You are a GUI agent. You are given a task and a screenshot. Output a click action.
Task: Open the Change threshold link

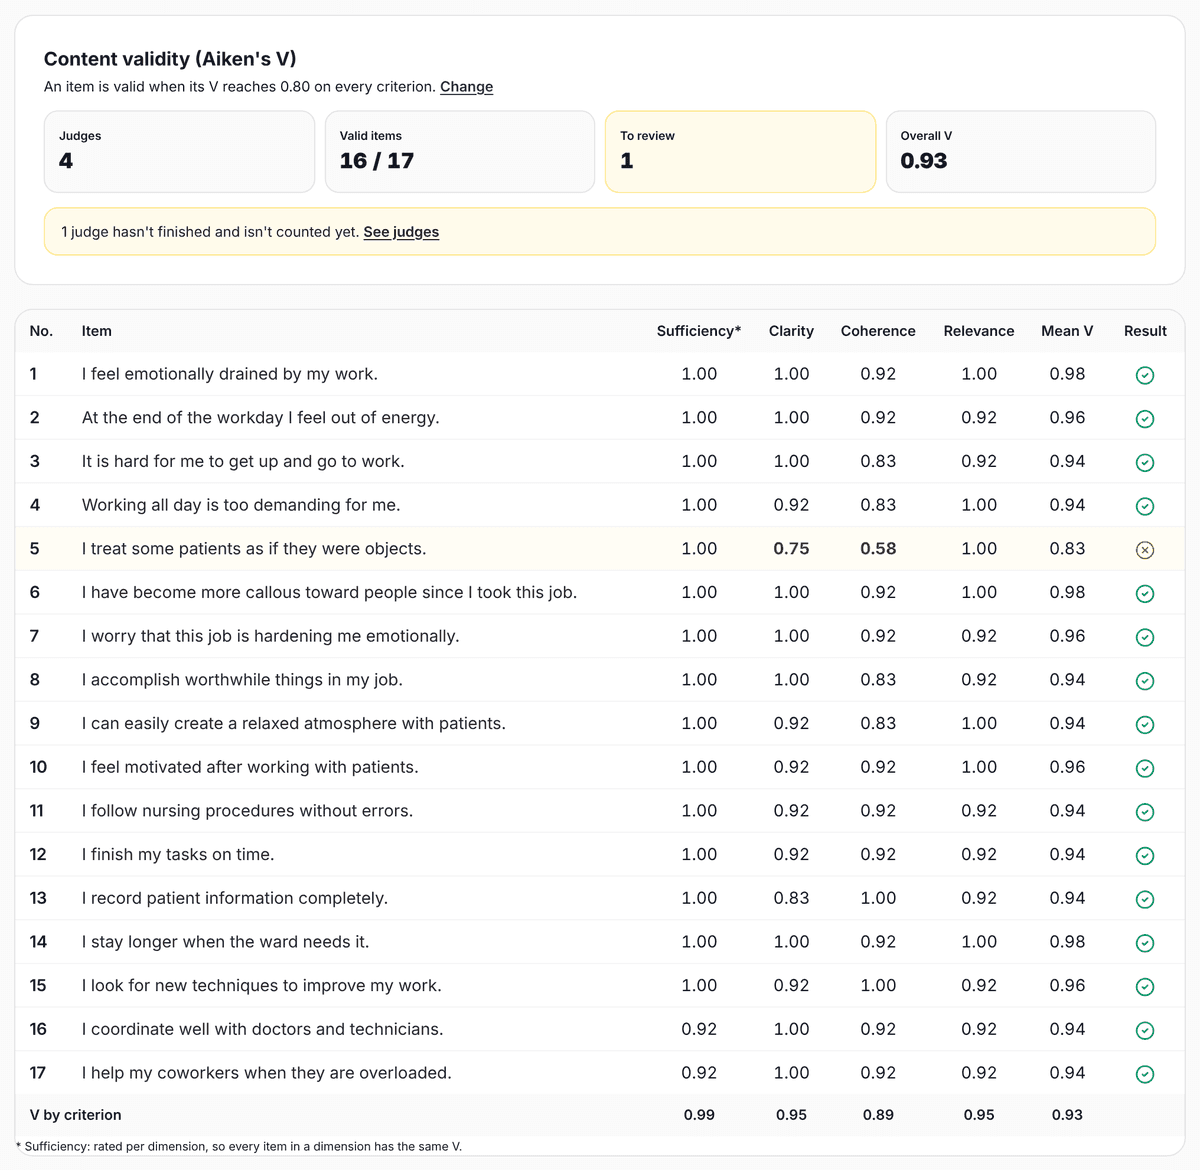tap(466, 87)
